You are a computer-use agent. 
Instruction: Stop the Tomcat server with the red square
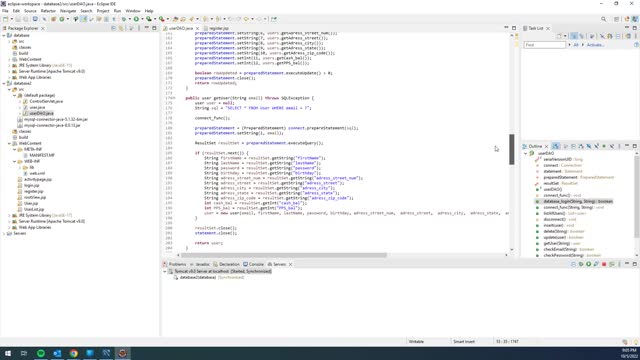[x=604, y=264]
